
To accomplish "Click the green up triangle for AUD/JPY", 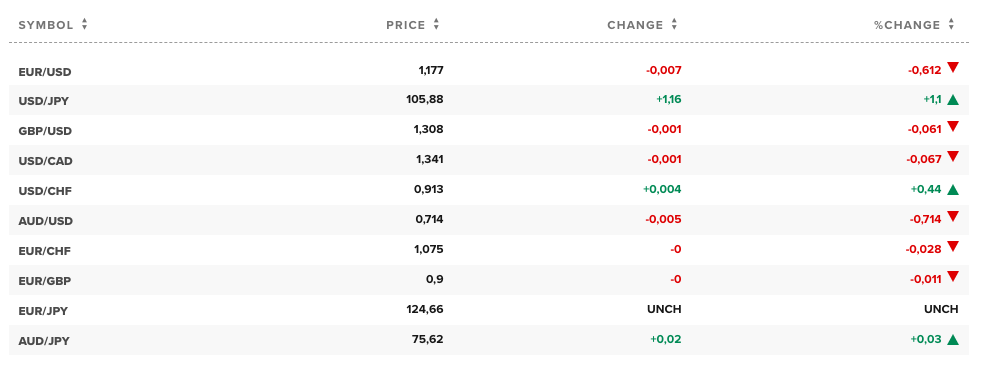I will [953, 340].
